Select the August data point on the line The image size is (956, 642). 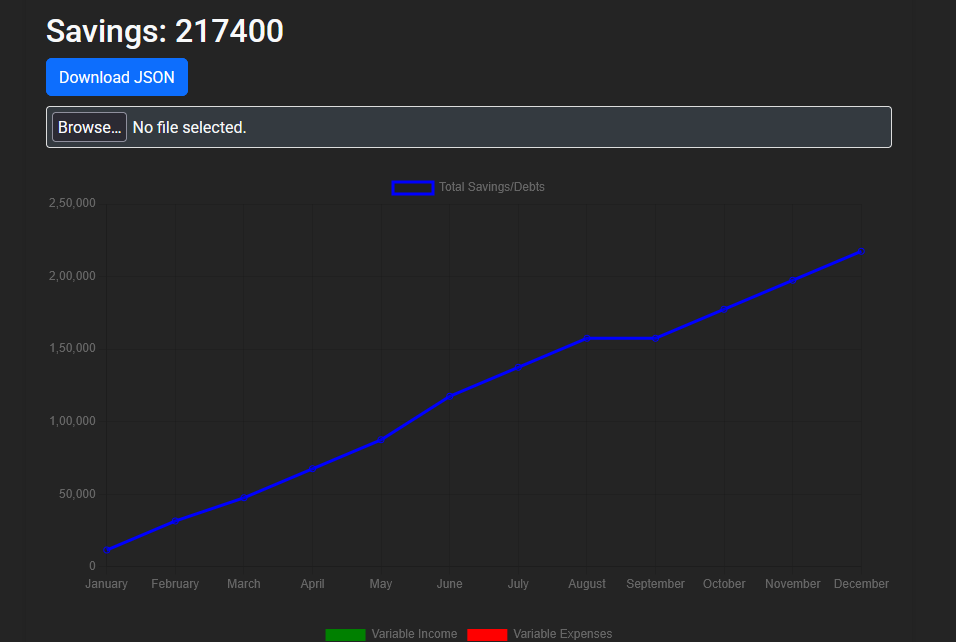click(x=587, y=338)
